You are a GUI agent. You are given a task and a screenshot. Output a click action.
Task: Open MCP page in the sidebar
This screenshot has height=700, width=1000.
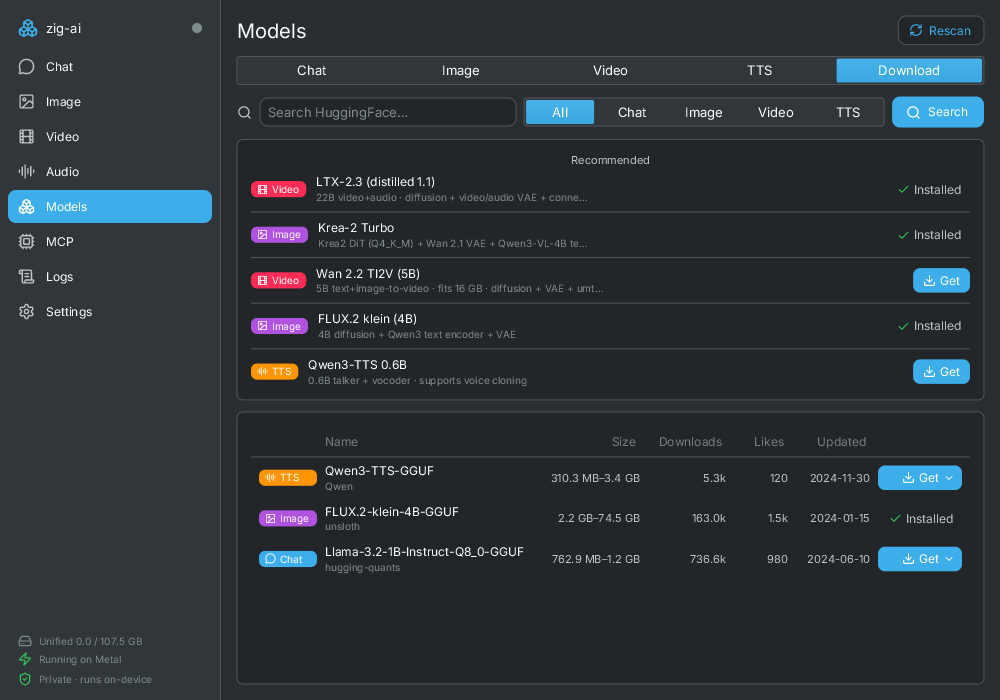tap(110, 242)
